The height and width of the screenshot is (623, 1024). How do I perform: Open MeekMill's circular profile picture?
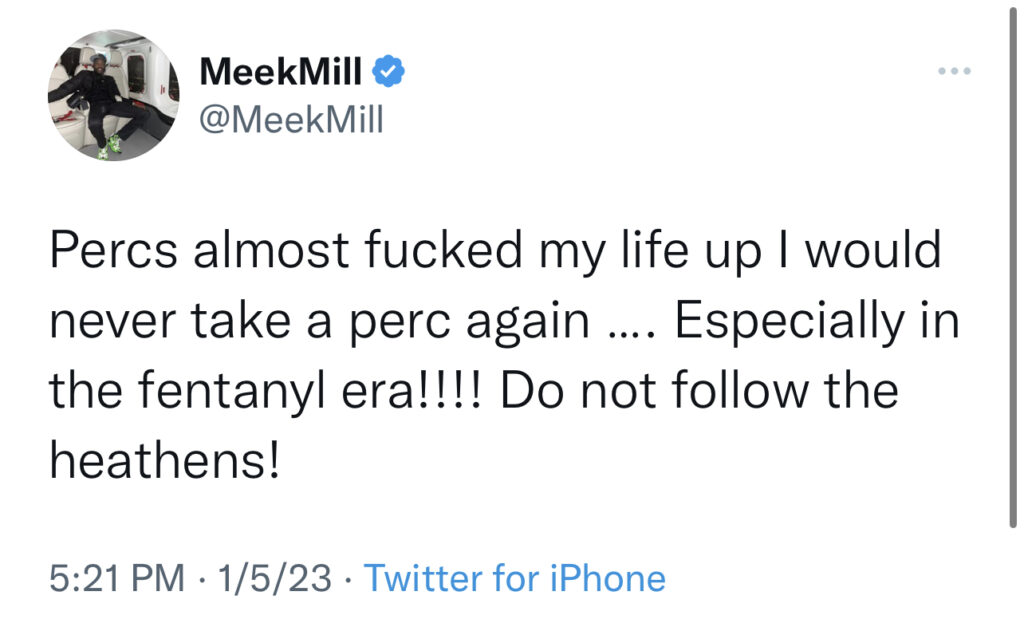[x=114, y=95]
